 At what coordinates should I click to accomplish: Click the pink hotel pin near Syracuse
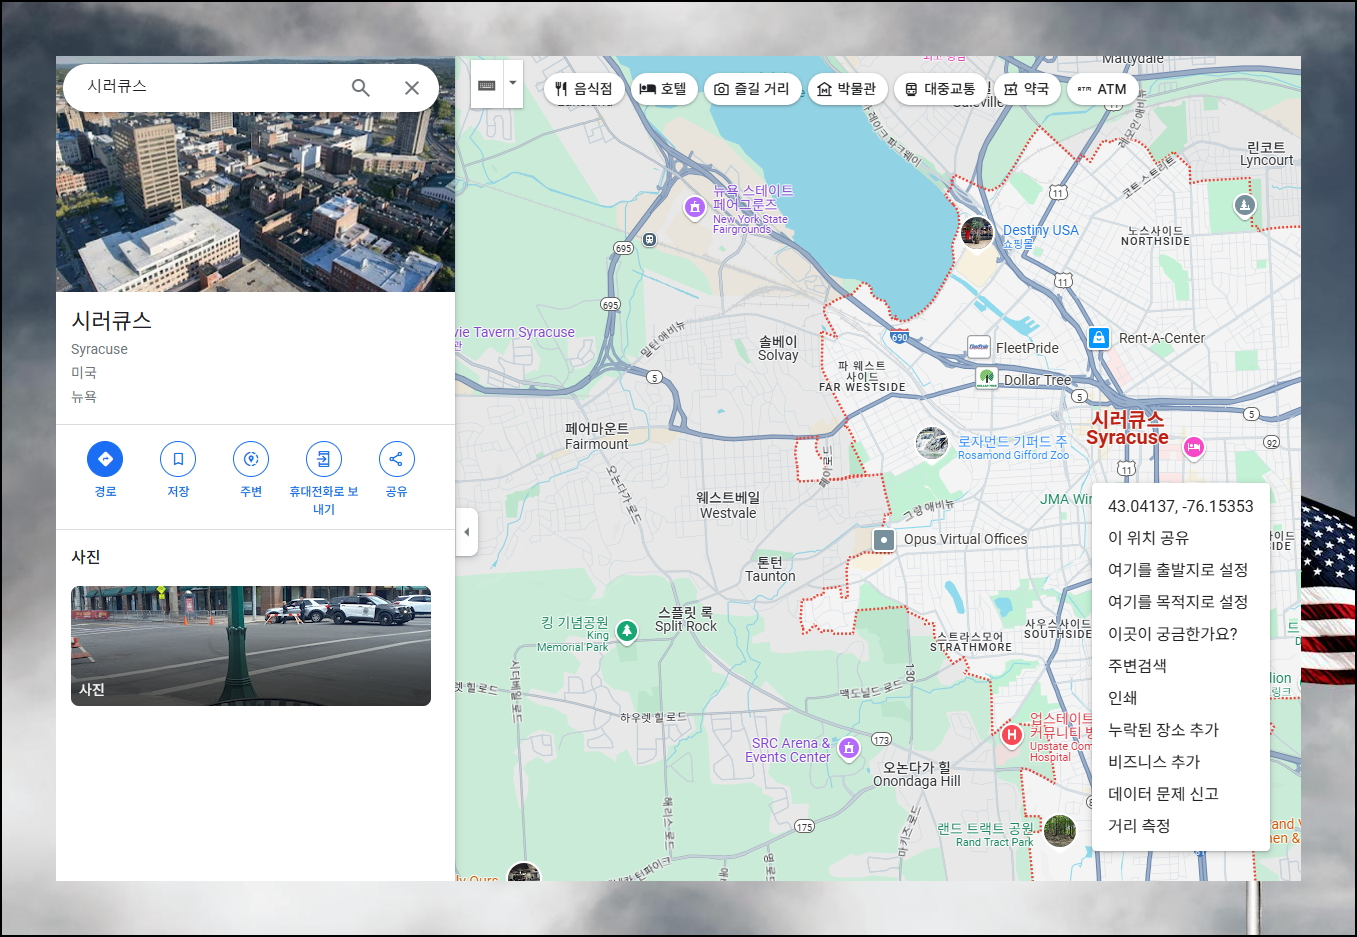click(x=1193, y=448)
